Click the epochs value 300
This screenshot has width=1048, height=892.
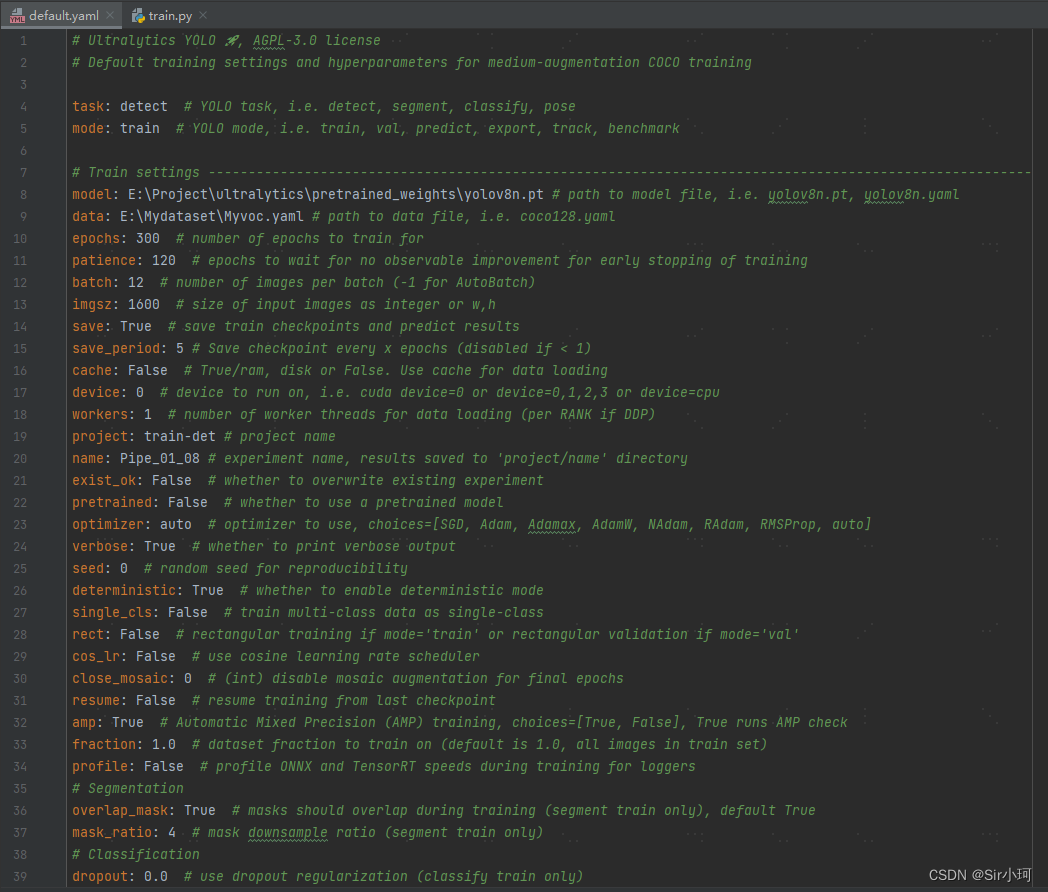point(148,239)
